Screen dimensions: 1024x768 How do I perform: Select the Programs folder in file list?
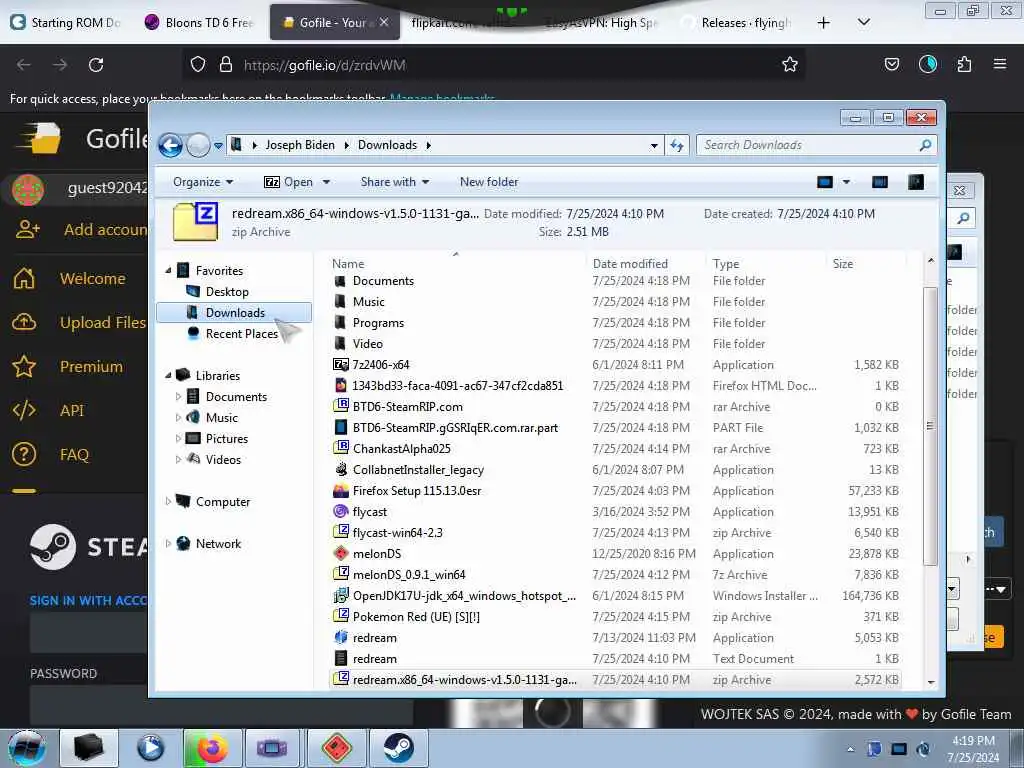coord(378,323)
